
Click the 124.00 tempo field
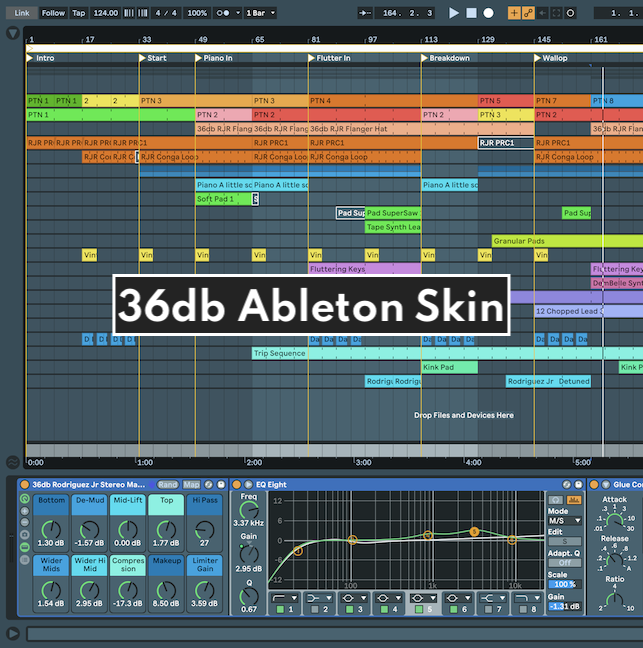[105, 13]
